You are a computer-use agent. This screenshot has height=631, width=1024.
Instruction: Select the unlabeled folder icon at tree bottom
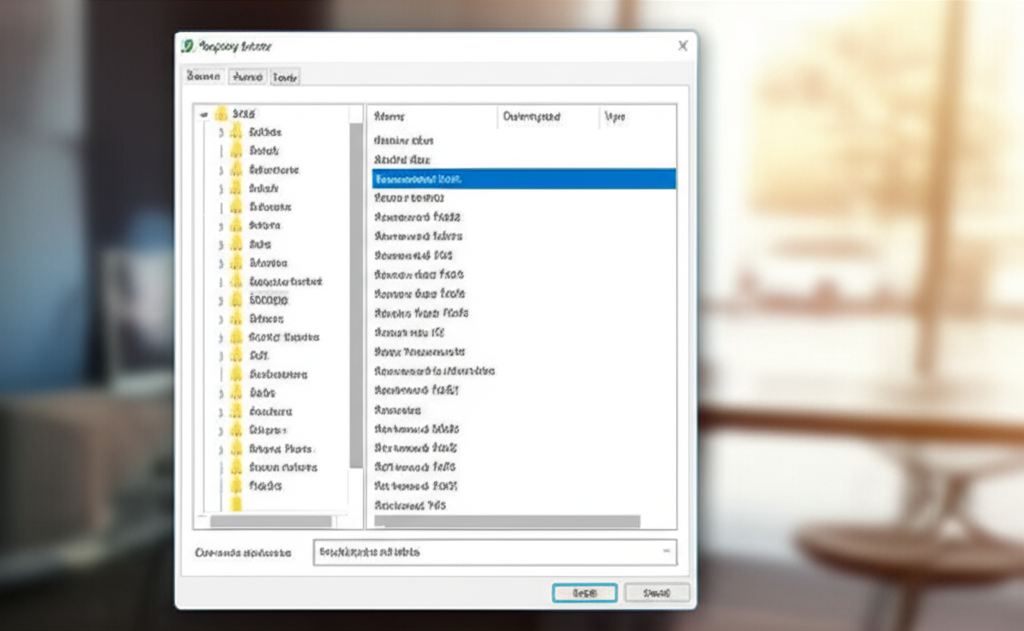pos(236,504)
